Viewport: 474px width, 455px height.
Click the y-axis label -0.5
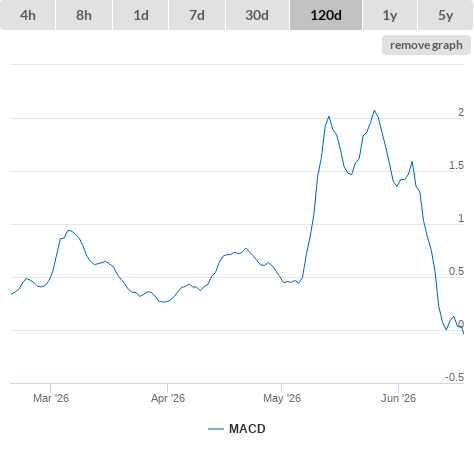coord(454,377)
